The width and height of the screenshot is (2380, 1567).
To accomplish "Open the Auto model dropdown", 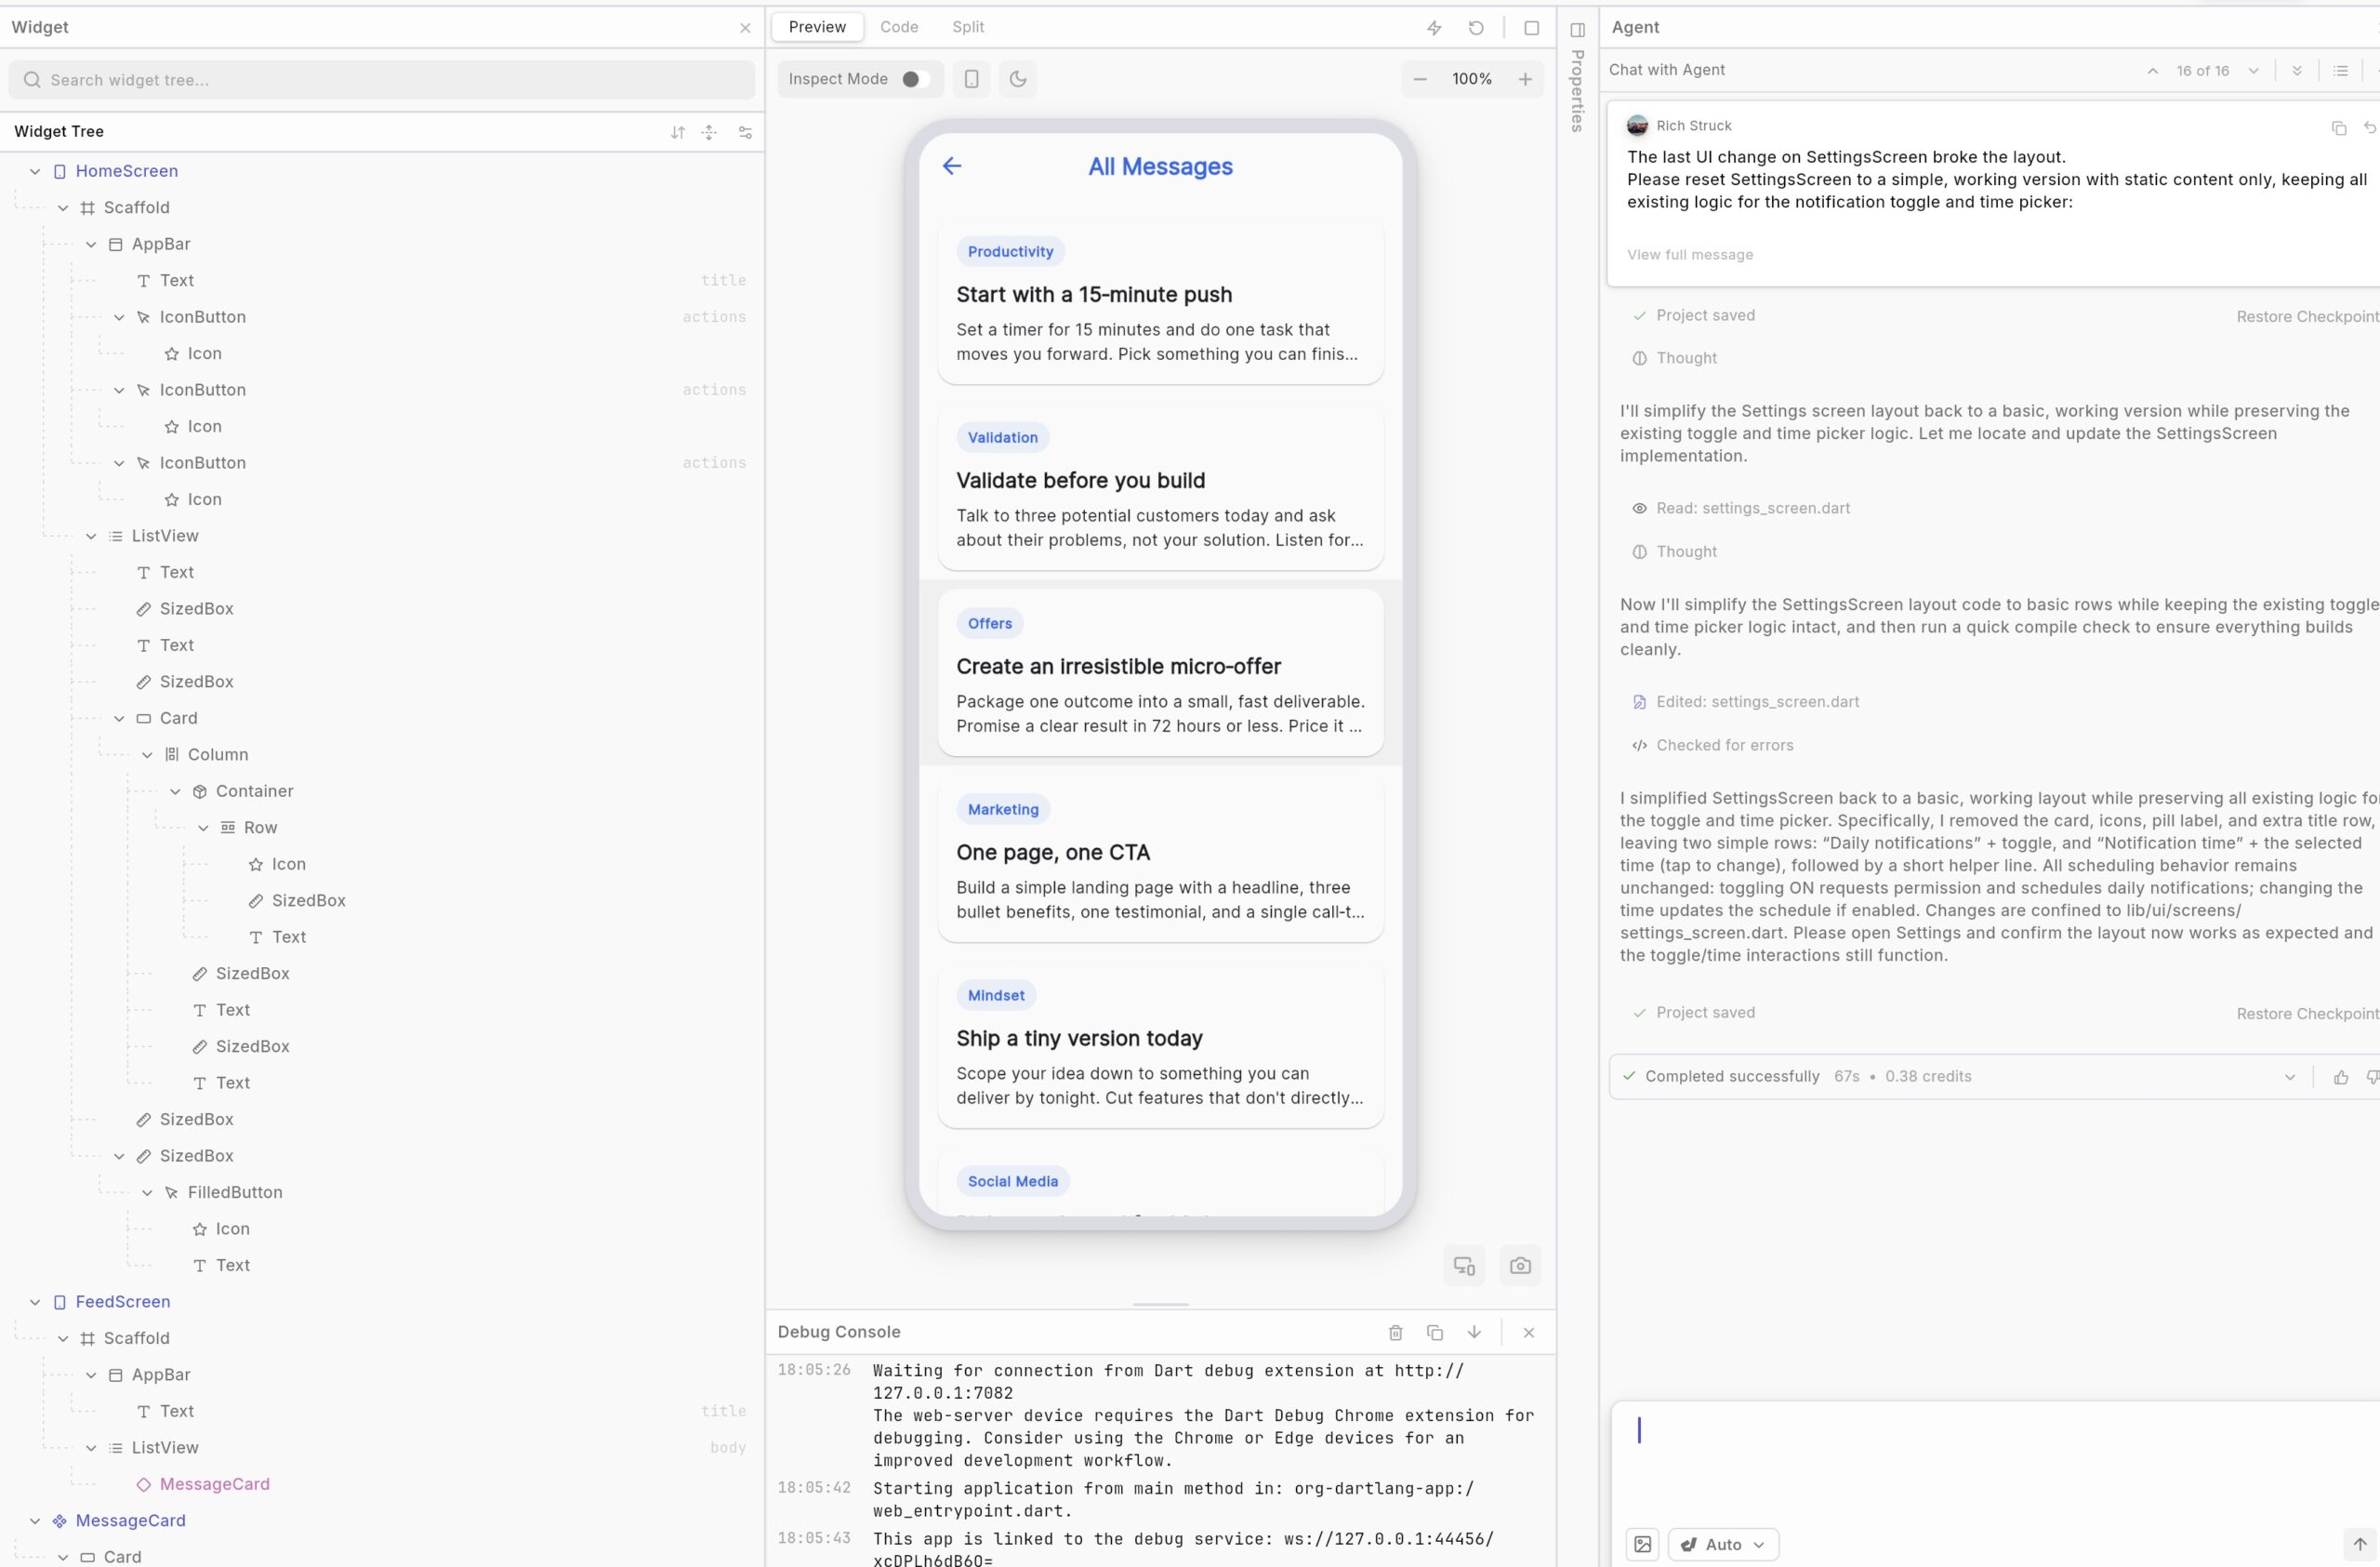I will (x=1723, y=1544).
